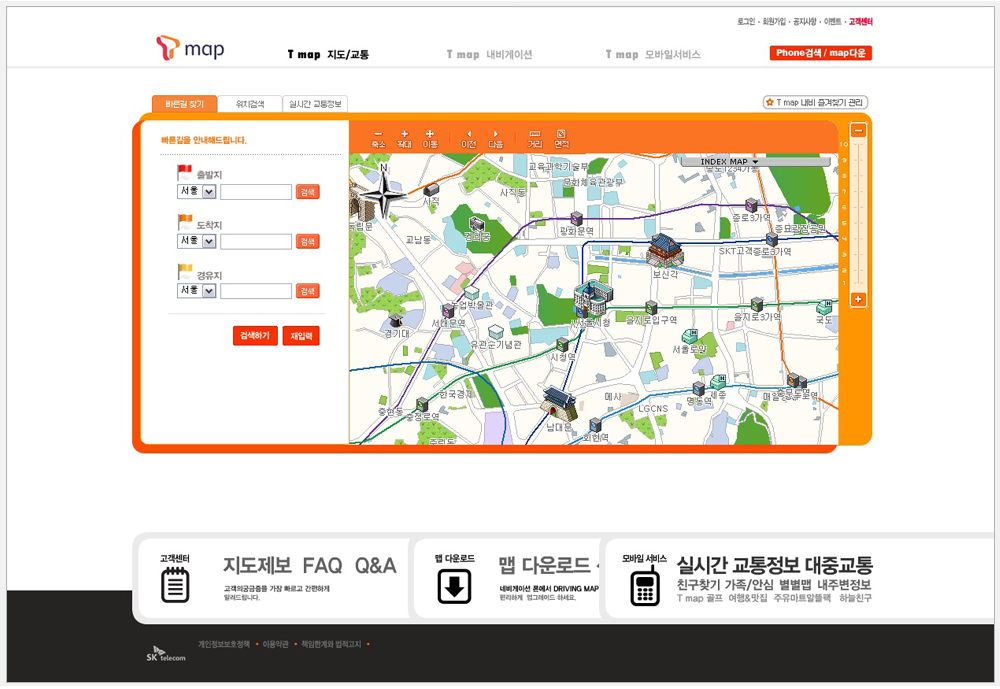Click the minus button atop zoom slider
This screenshot has height=689, width=1000.
click(858, 130)
